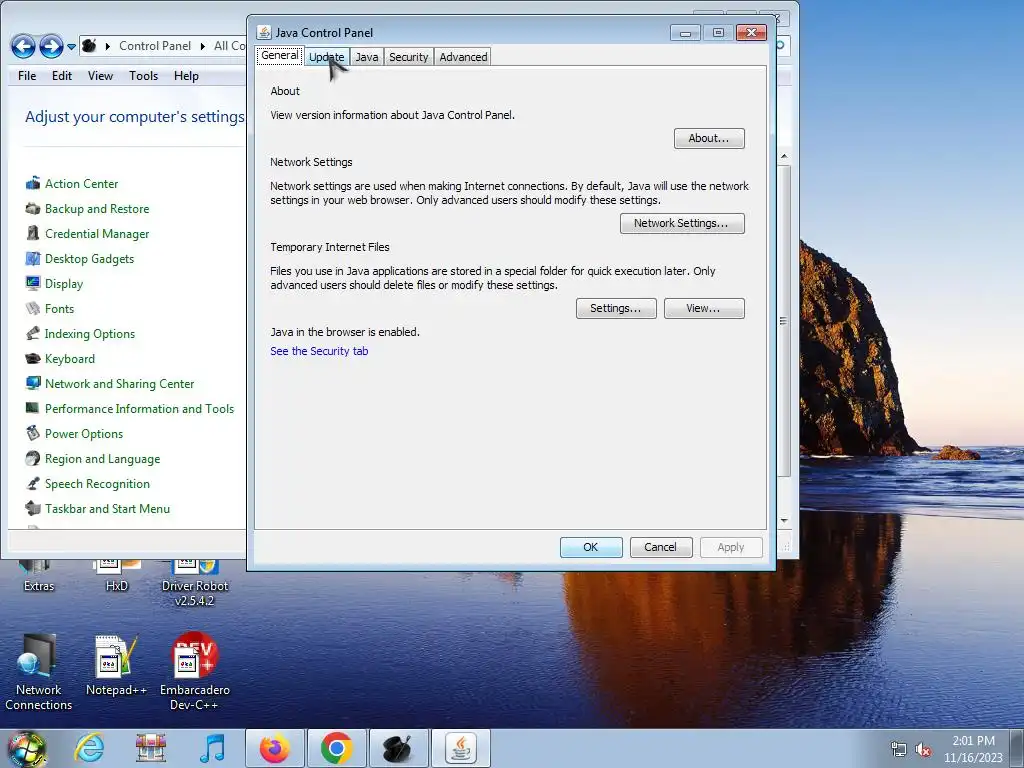
Task: Open Desktop Gadgets
Action: pyautogui.click(x=89, y=259)
